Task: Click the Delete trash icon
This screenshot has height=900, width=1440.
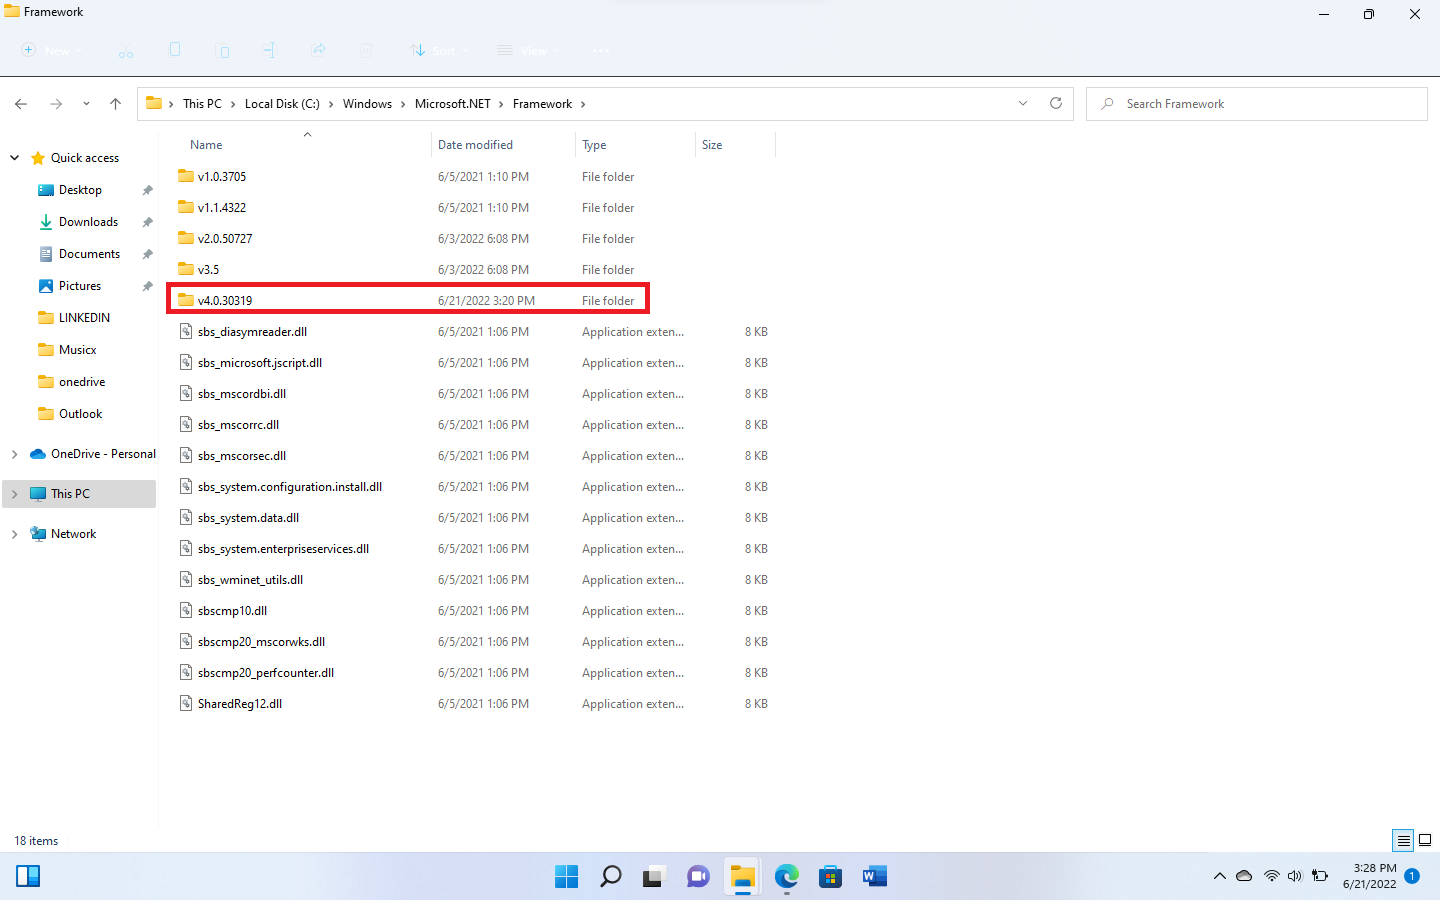Action: (x=366, y=50)
